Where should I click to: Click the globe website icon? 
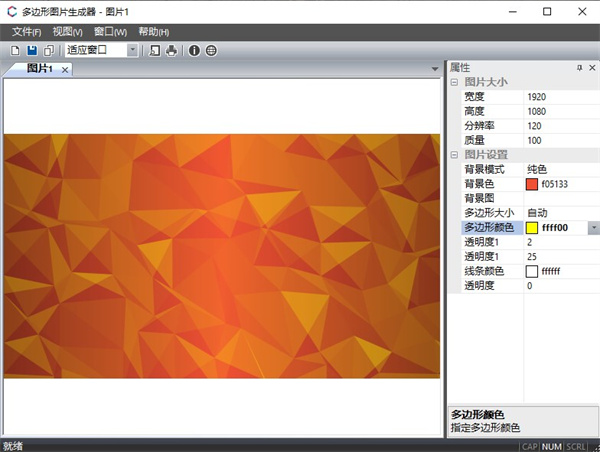pyautogui.click(x=211, y=51)
